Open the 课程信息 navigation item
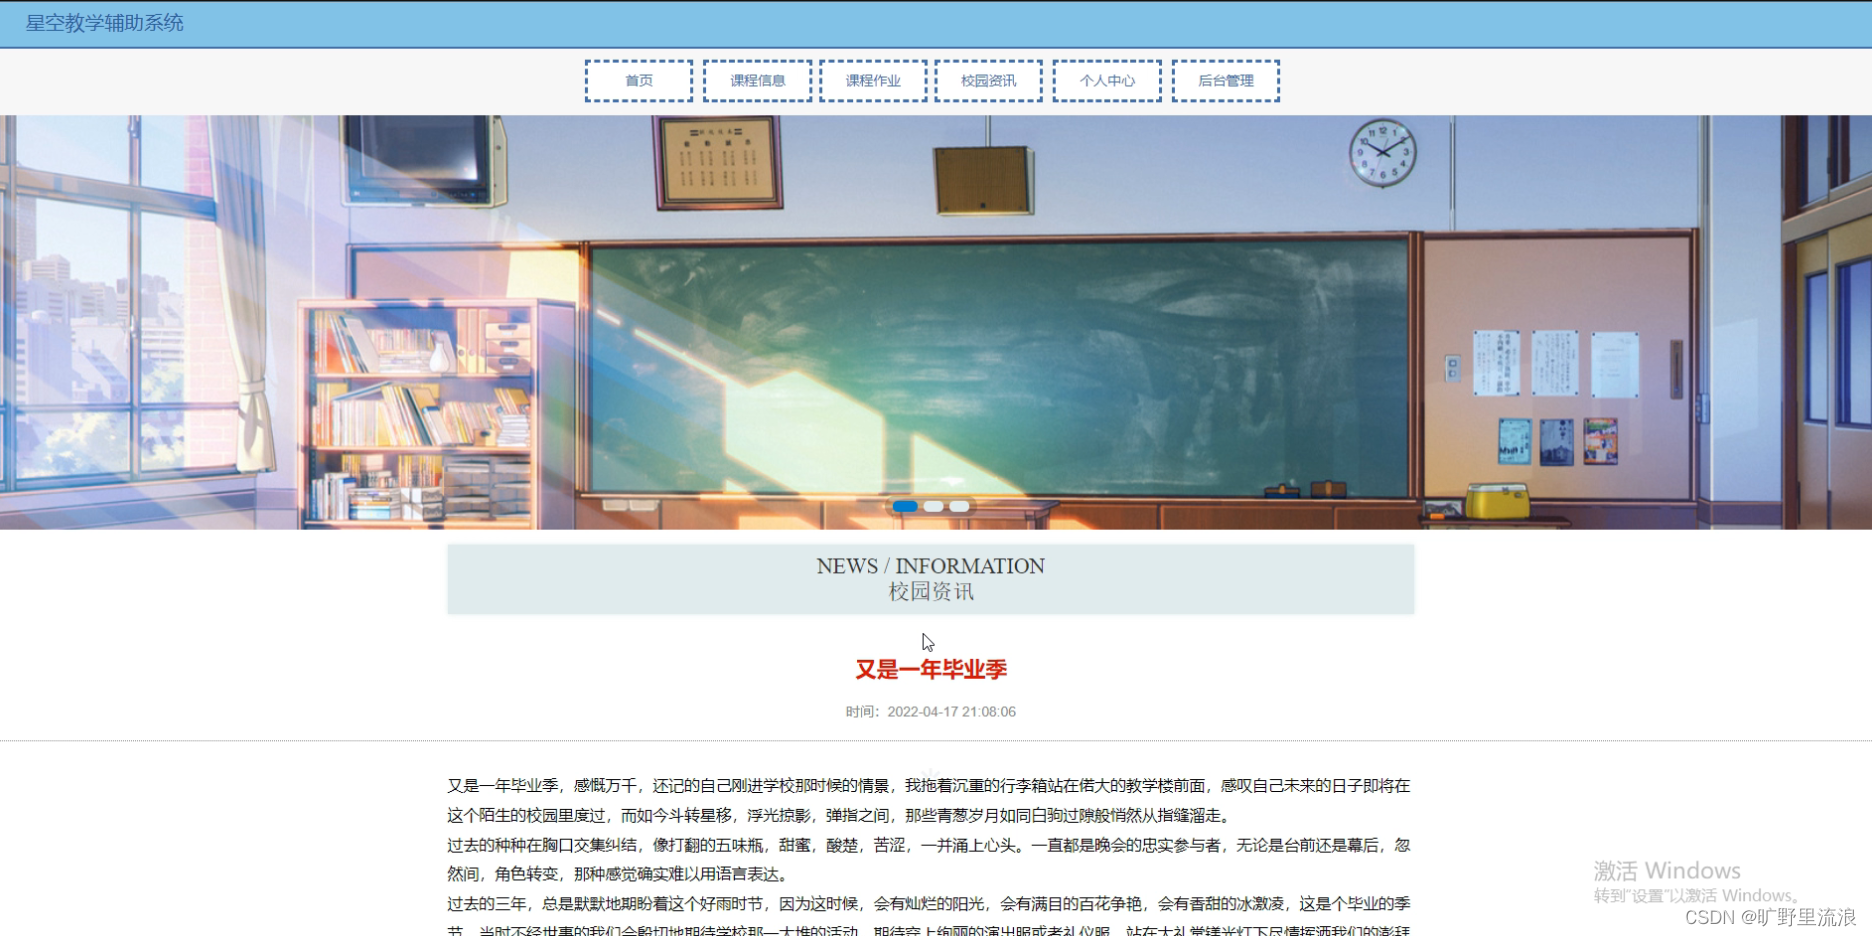 (757, 80)
